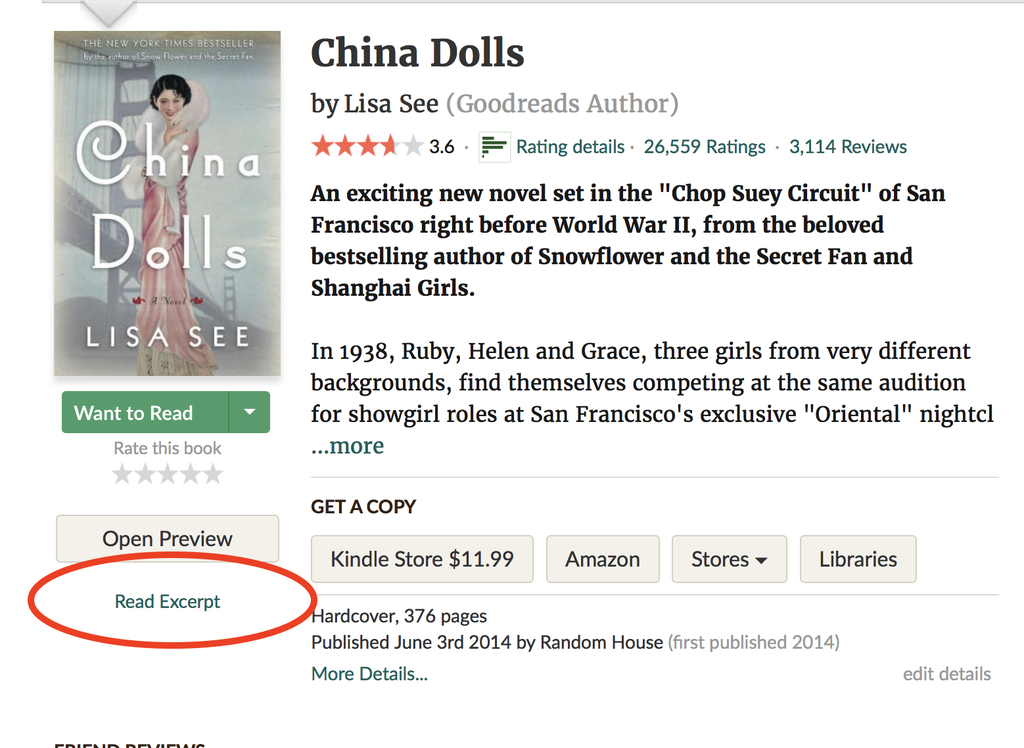Click the Amazon button
The image size is (1024, 748).
[603, 559]
